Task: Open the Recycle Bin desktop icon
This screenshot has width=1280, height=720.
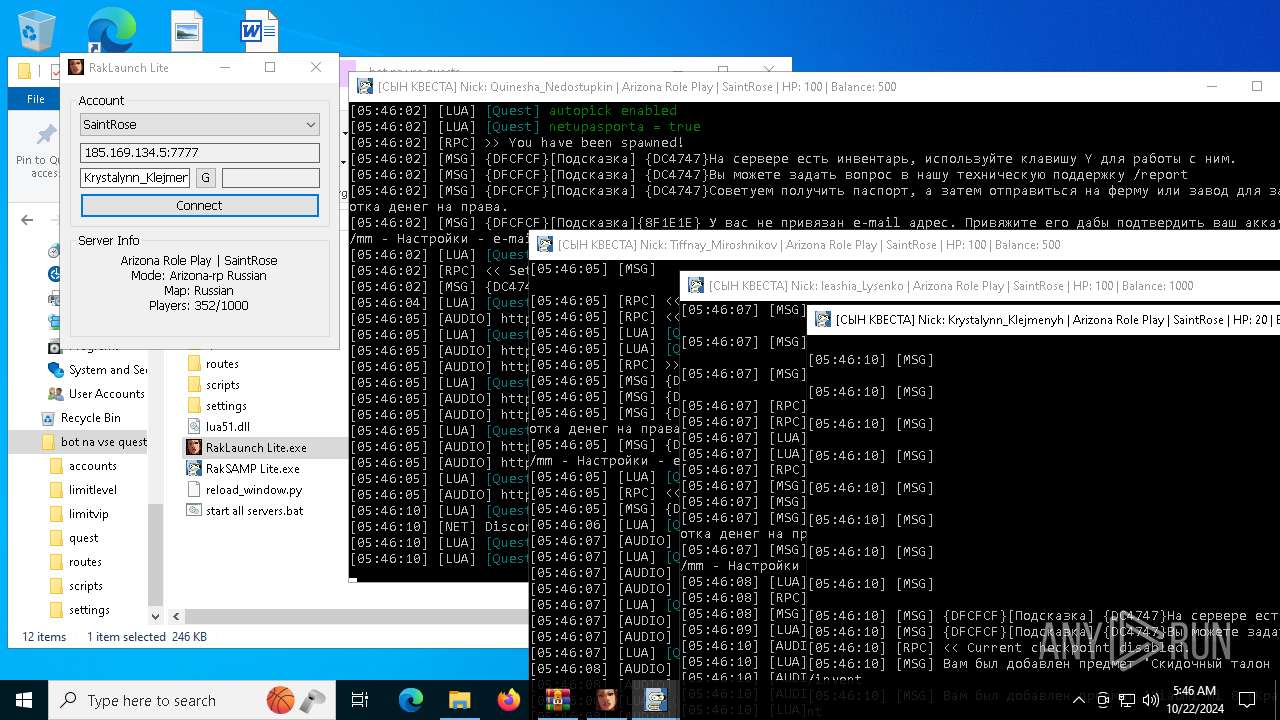Action: point(36,32)
